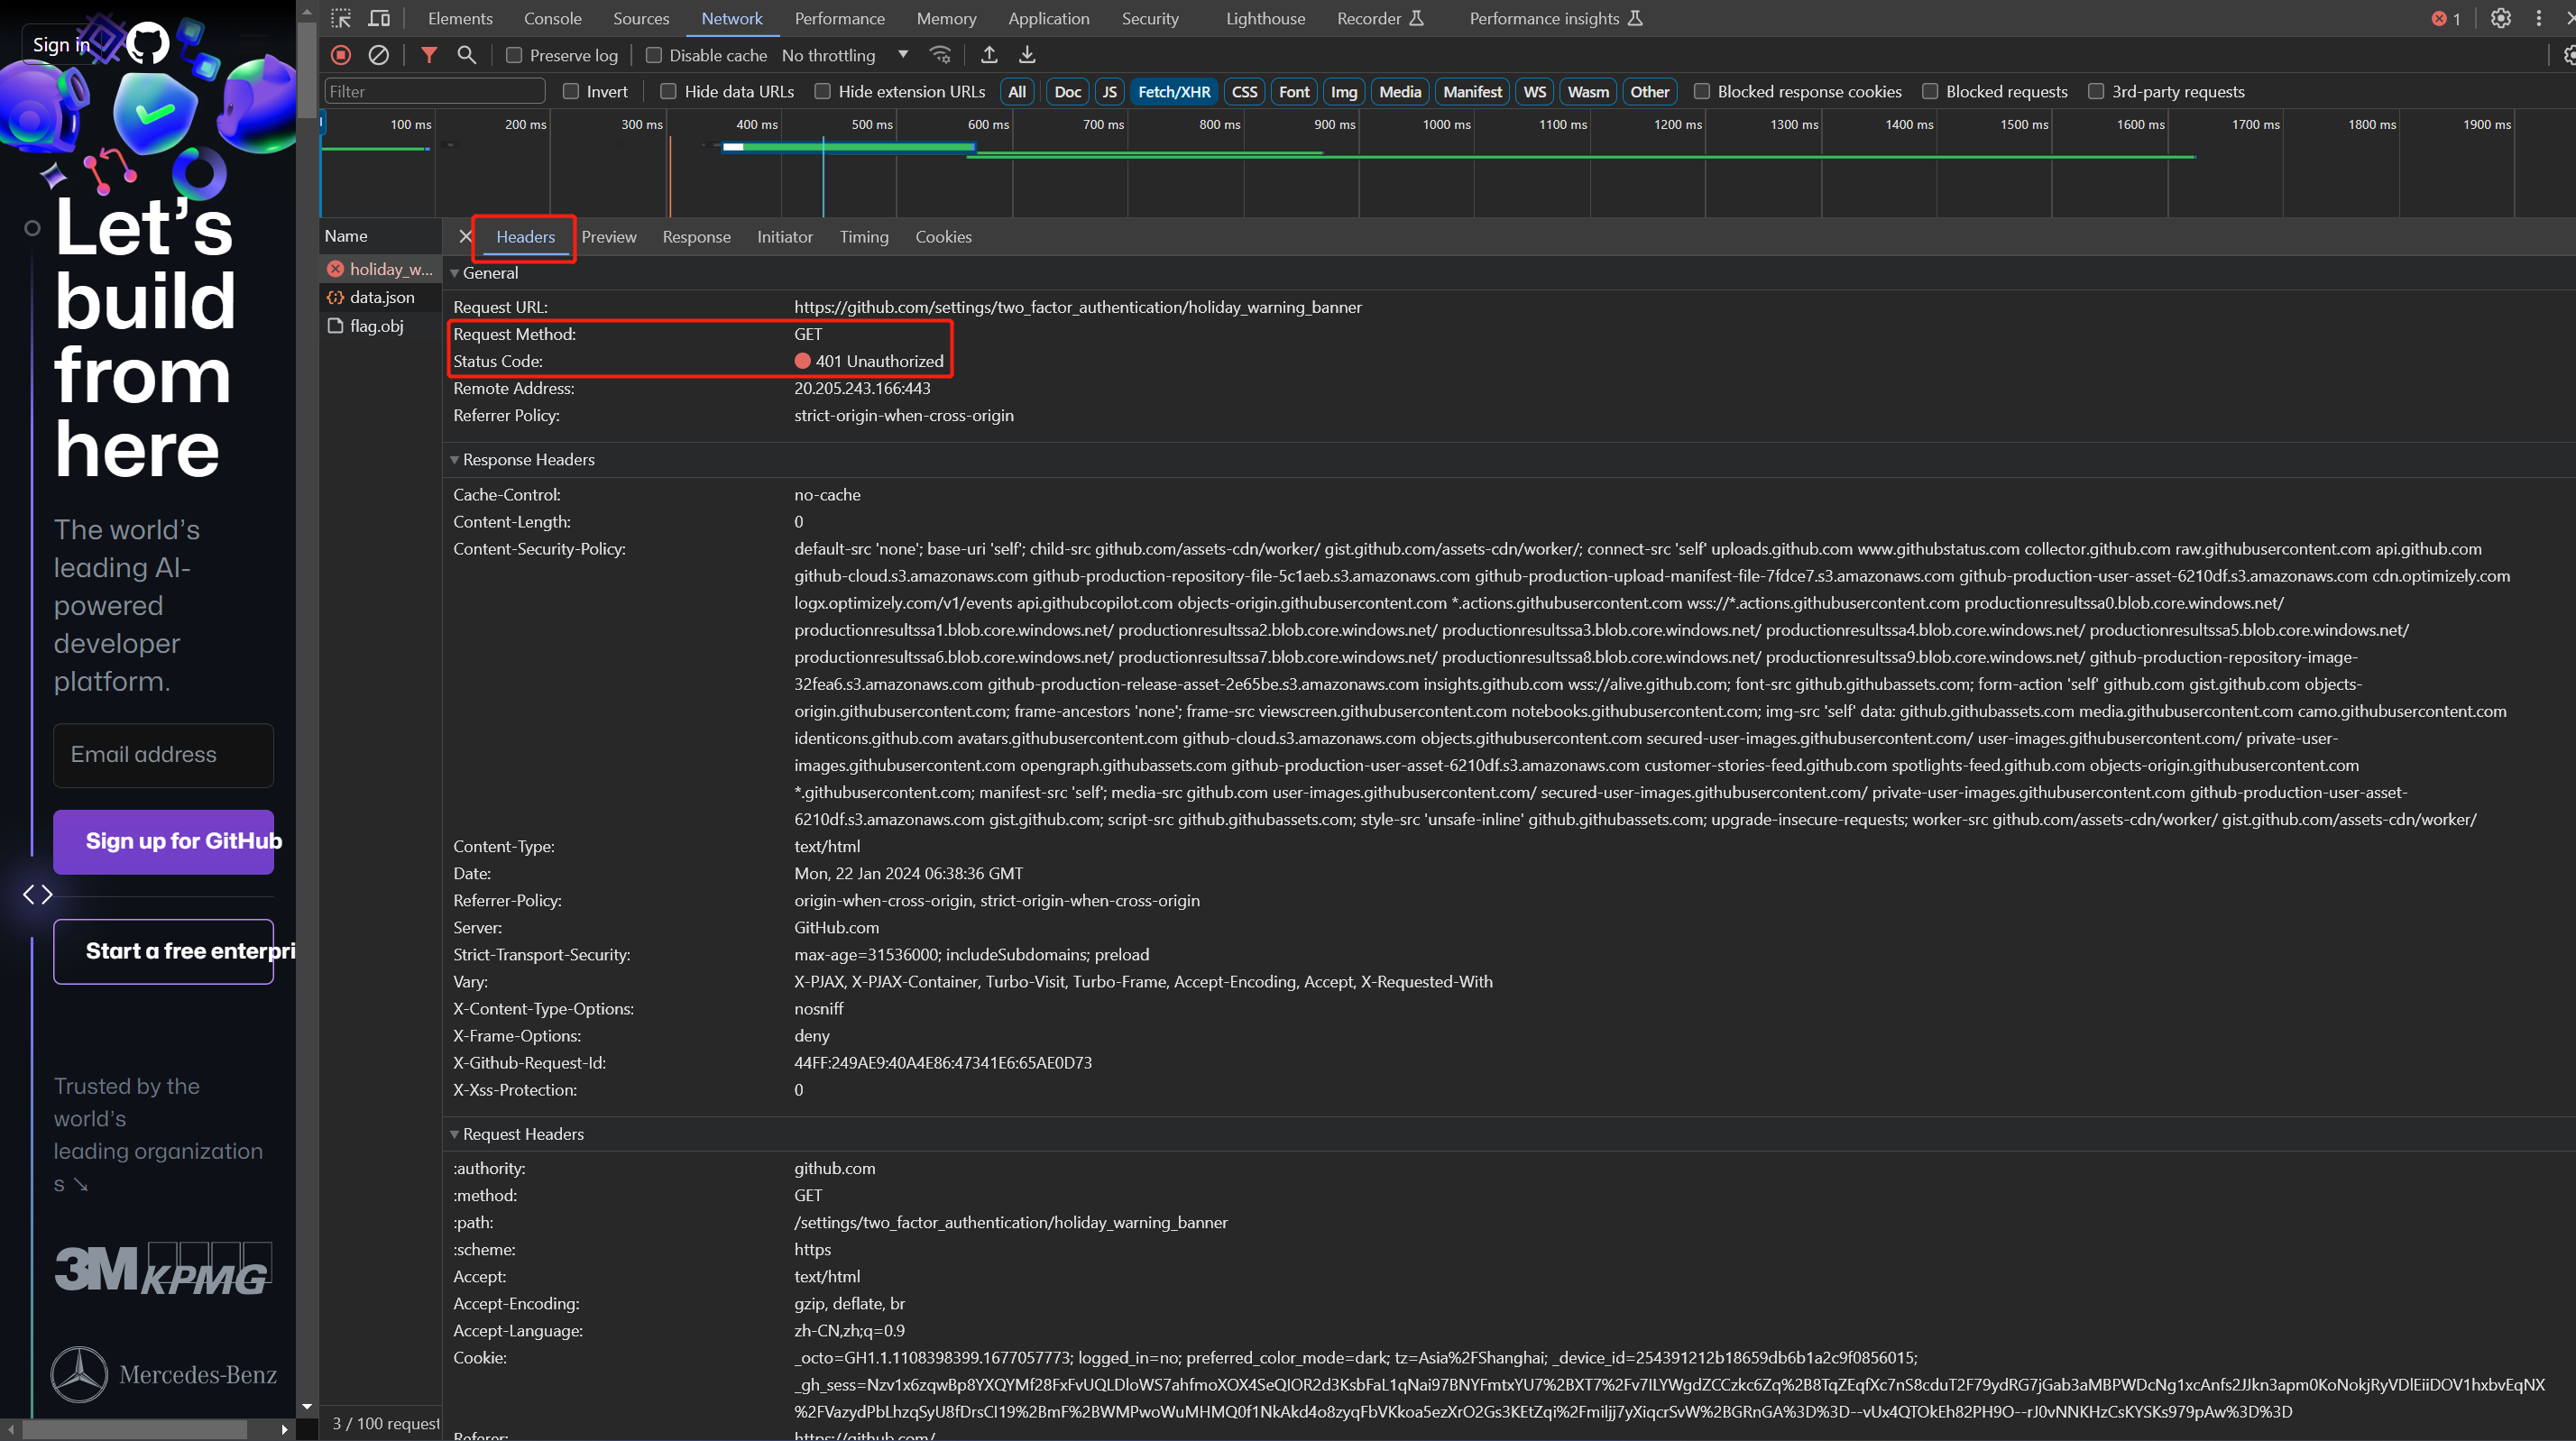Viewport: 2576px width, 1441px height.
Task: Open the Preview tab of request
Action: point(609,237)
